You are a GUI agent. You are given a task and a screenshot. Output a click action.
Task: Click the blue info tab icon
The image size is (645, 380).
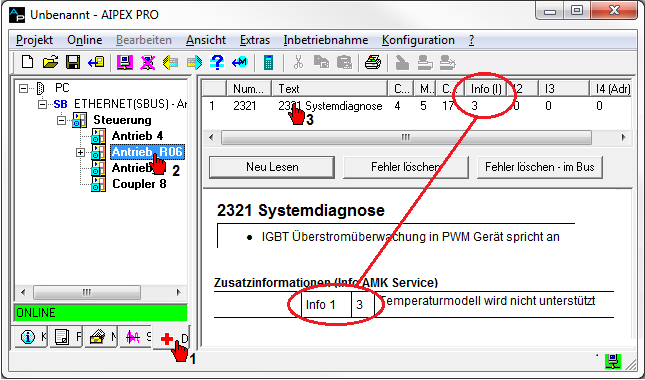point(28,338)
